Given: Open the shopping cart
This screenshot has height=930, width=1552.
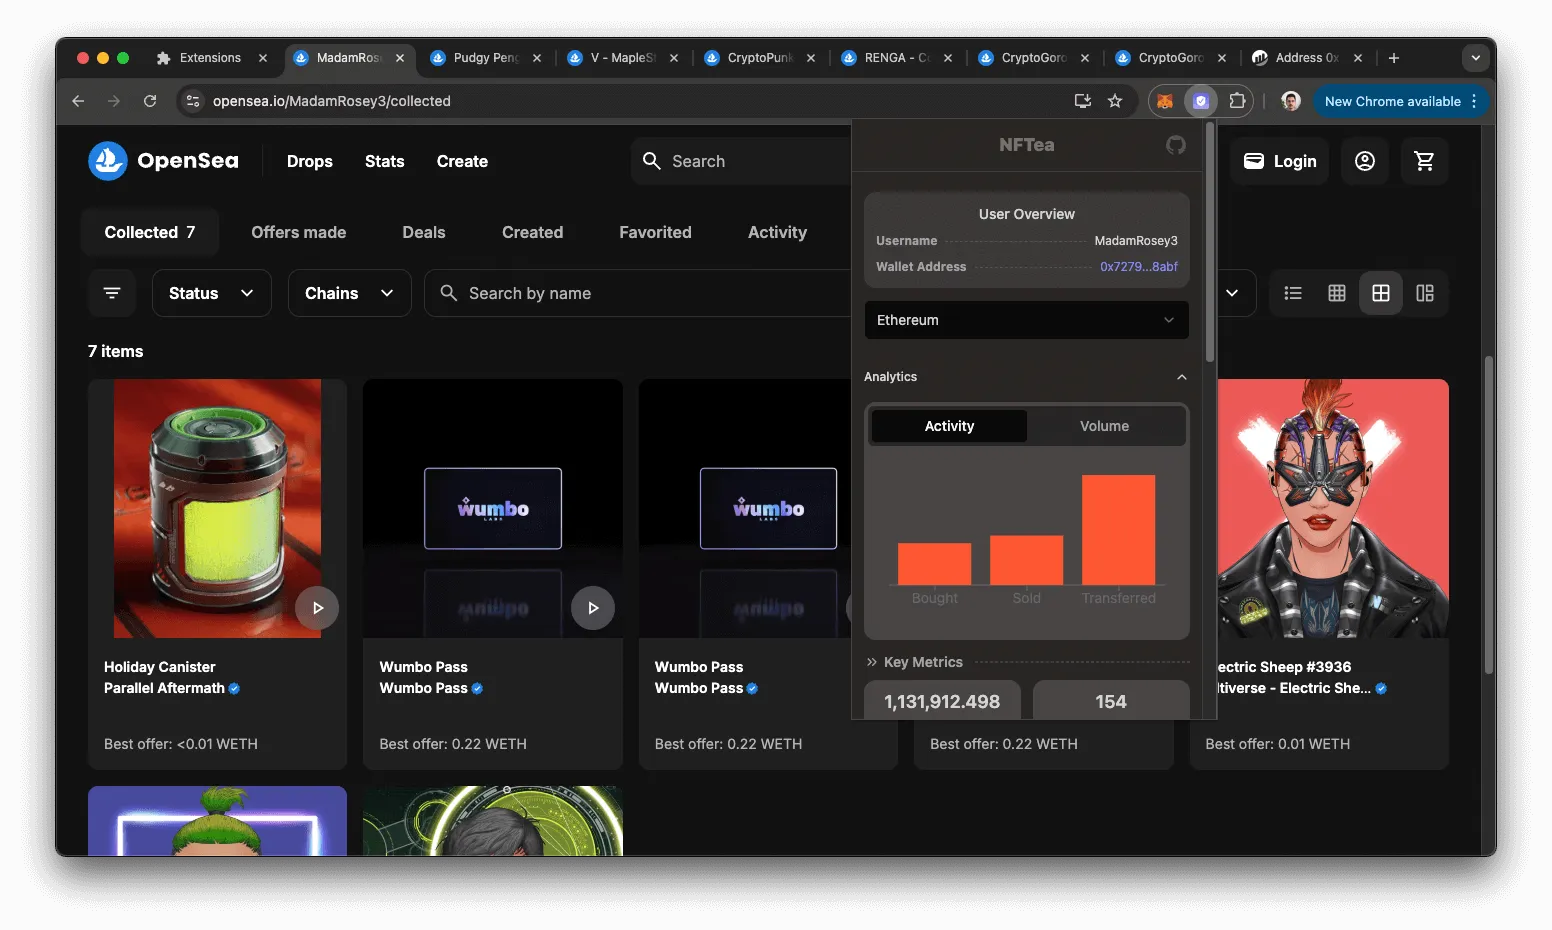Looking at the screenshot, I should coord(1425,161).
